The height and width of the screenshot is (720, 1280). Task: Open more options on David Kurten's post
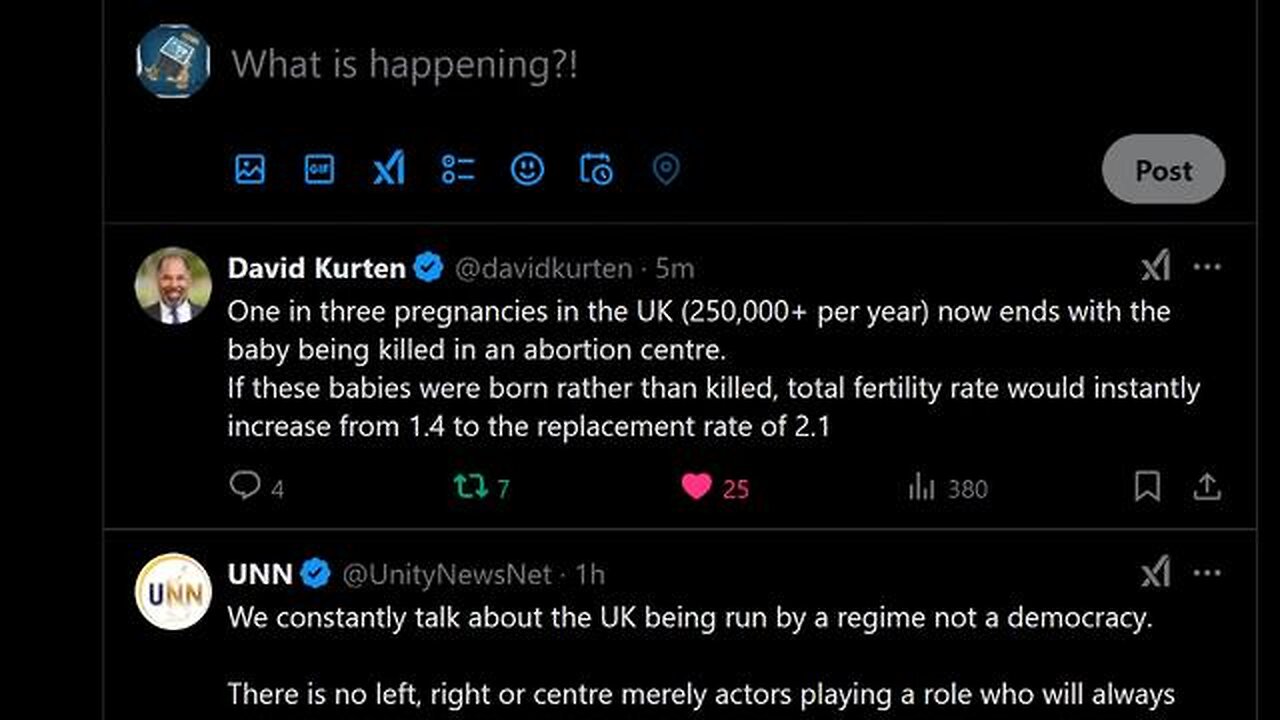pyautogui.click(x=1207, y=267)
